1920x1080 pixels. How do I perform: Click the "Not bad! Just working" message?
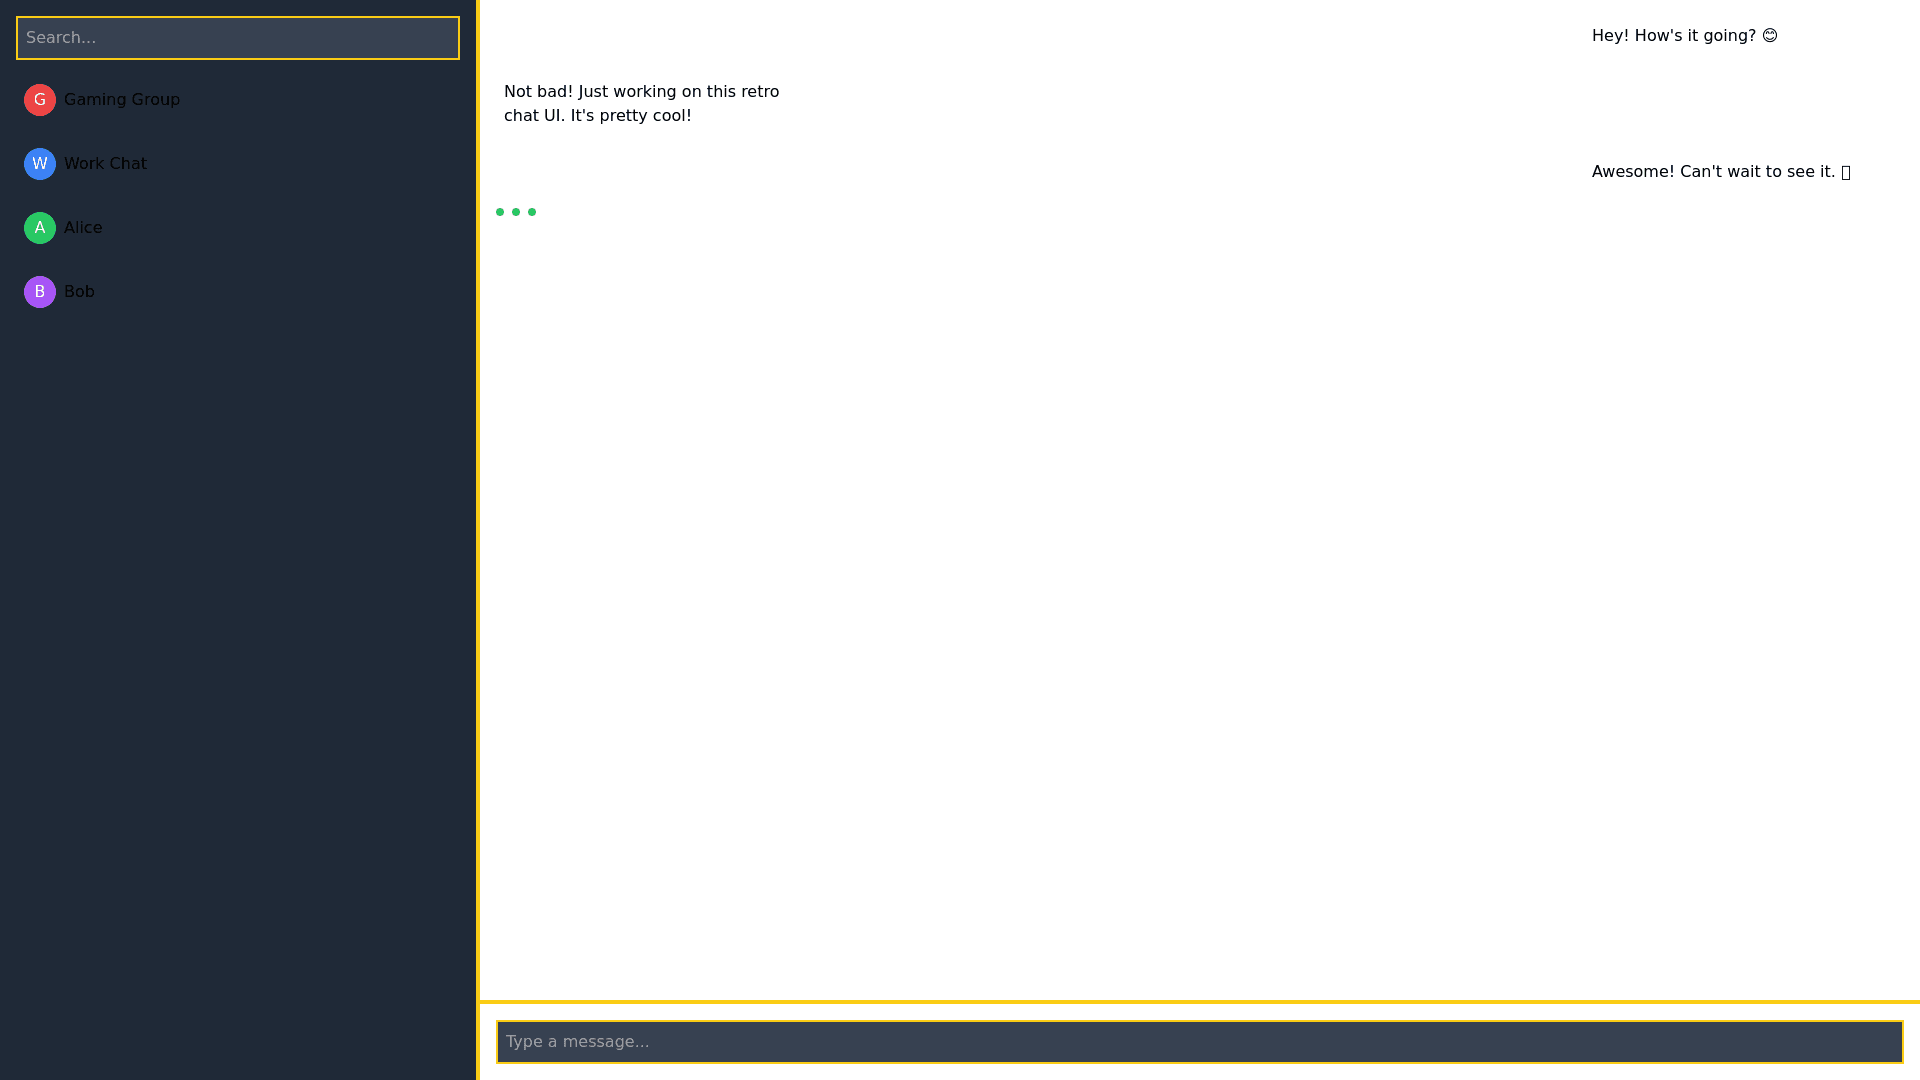point(641,104)
